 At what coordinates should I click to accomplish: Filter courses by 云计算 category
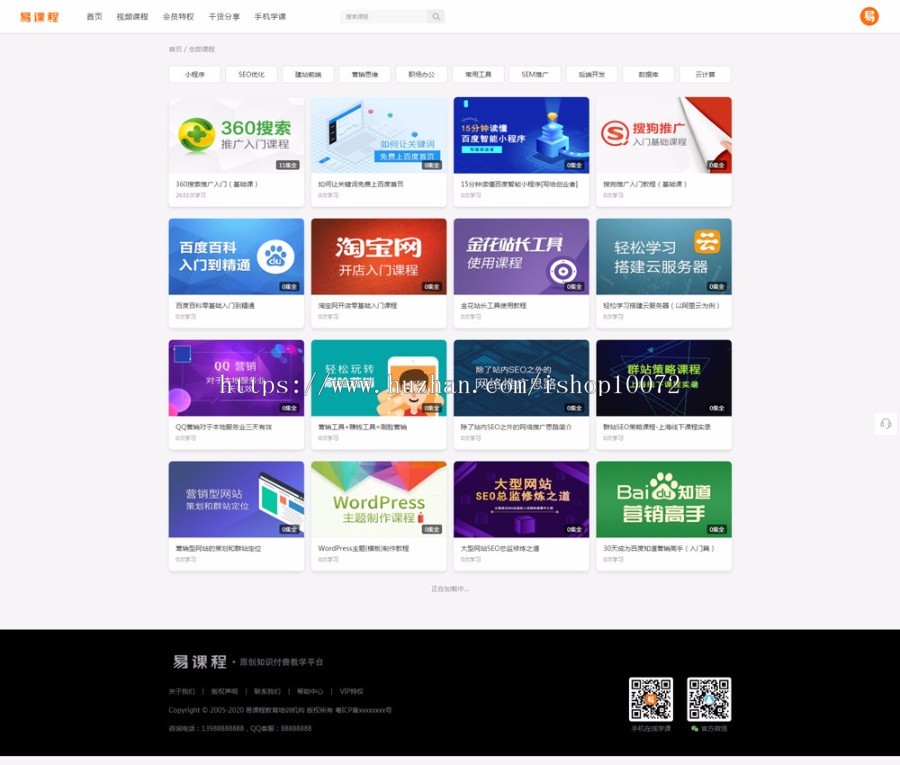pyautogui.click(x=705, y=75)
